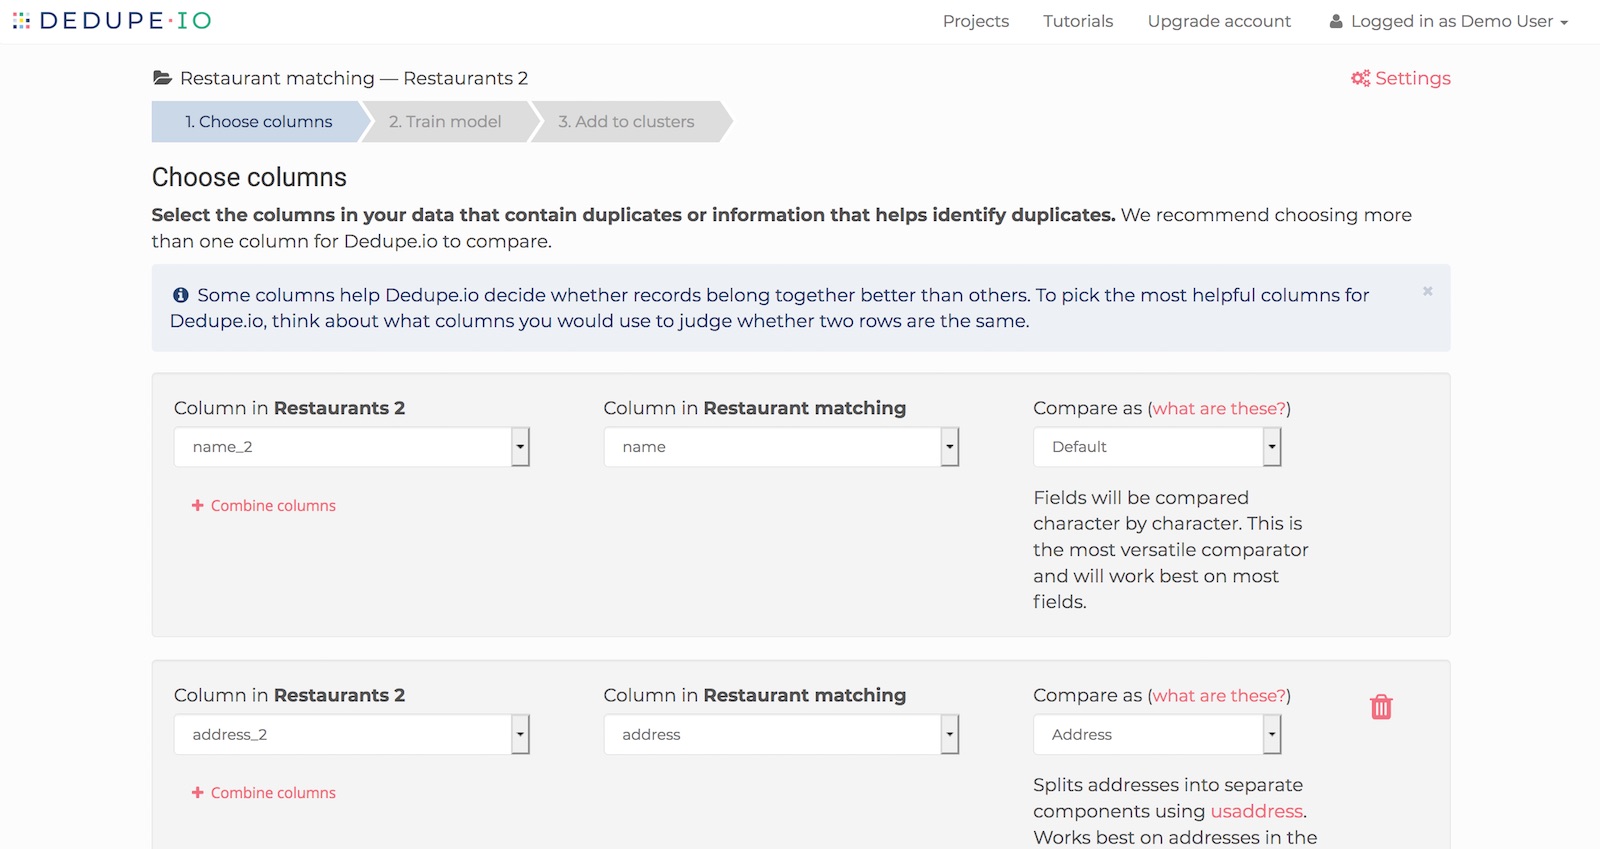Click the Dedupe.io logo
The image size is (1600, 849).
[112, 20]
